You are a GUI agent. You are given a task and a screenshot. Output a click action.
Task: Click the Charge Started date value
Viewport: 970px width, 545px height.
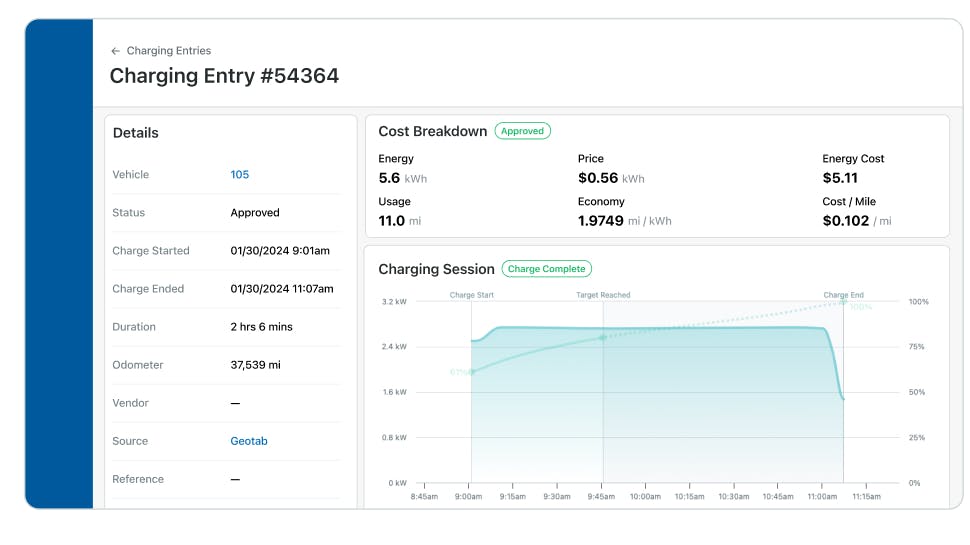[280, 251]
